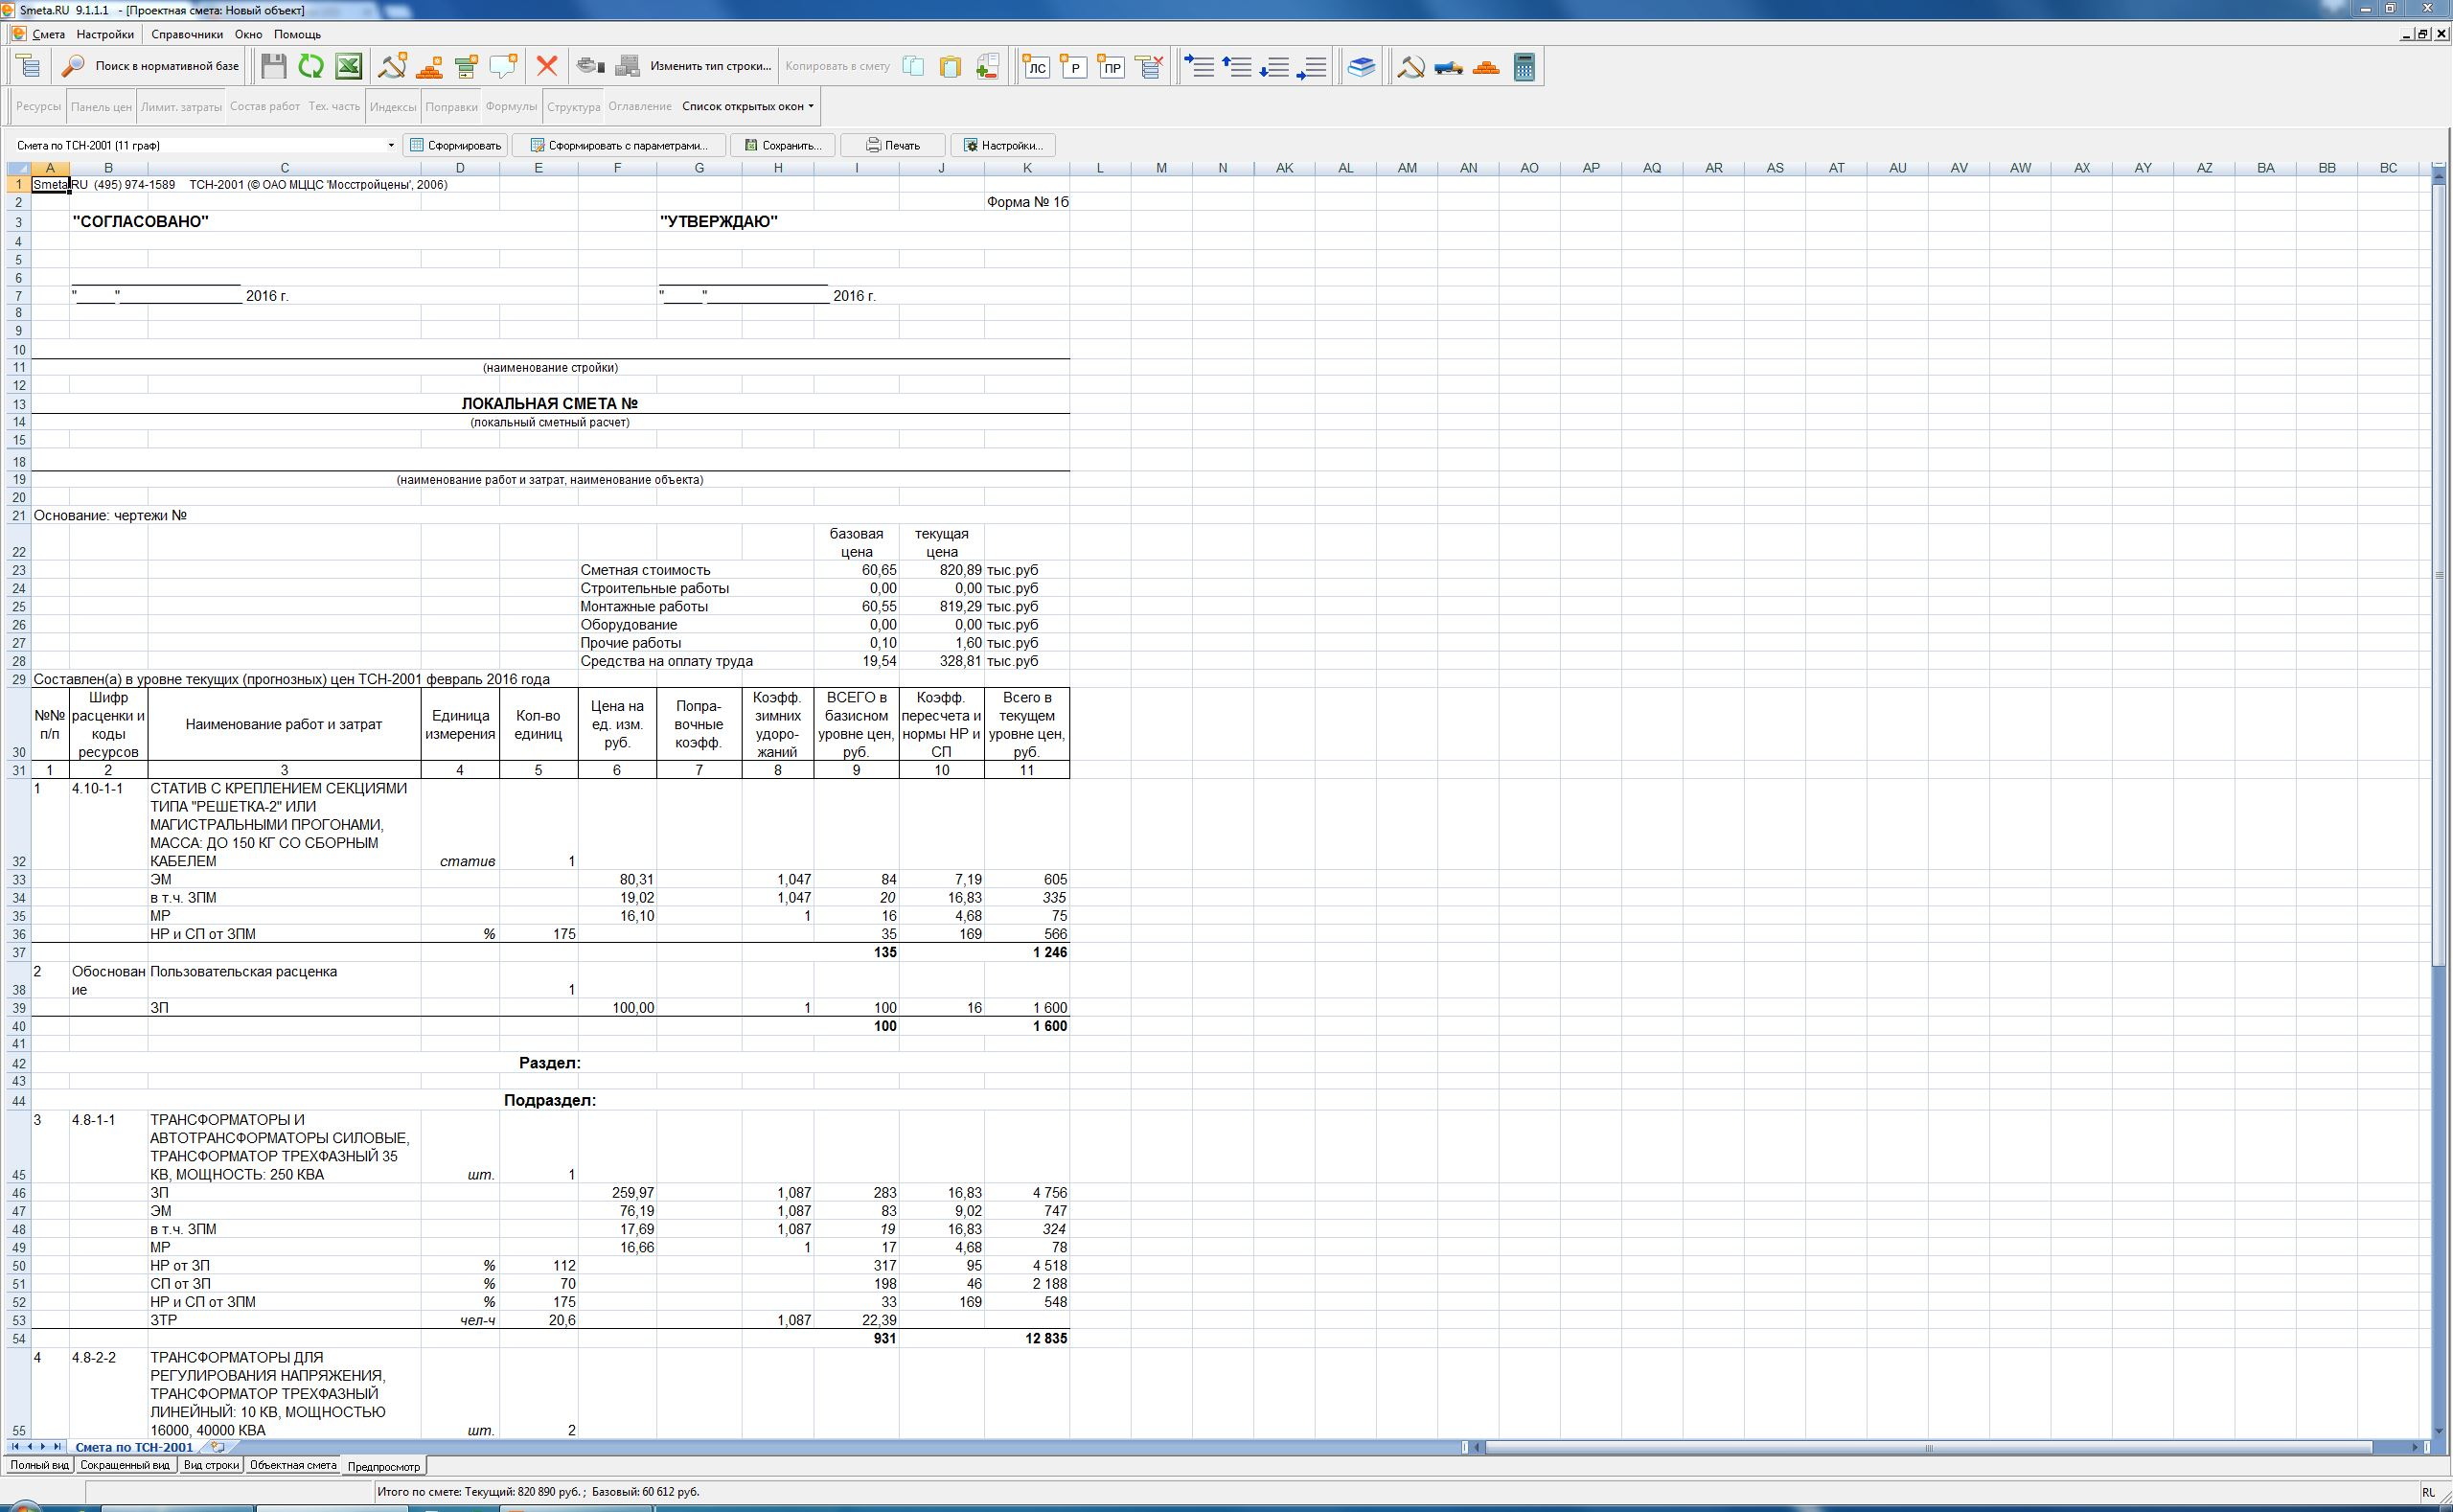Screen dimensions: 2453x1512
Task: Click 'Изменить тип строки...' button
Action: tap(711, 66)
